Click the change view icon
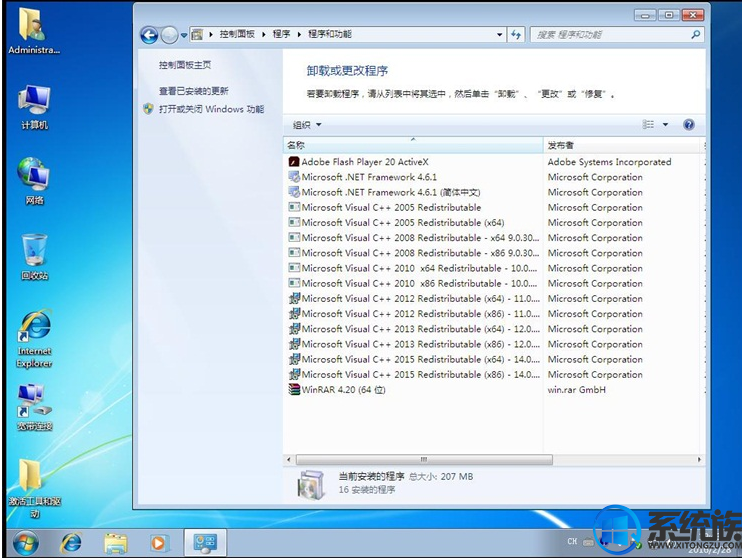 tap(648, 124)
